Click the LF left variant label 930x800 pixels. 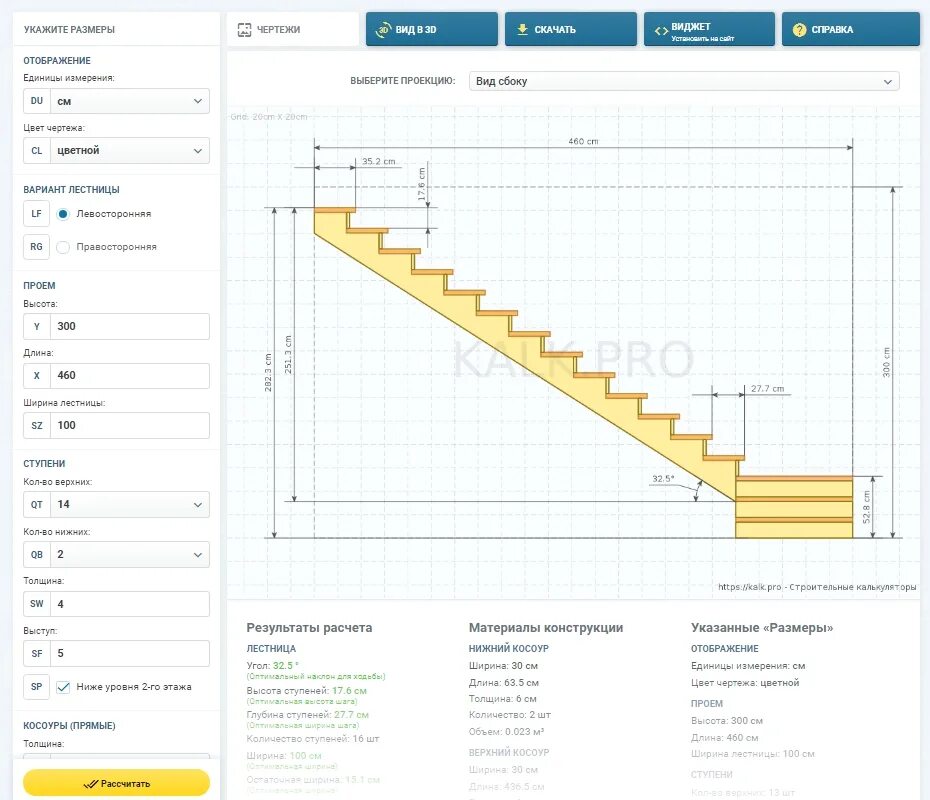(x=36, y=214)
